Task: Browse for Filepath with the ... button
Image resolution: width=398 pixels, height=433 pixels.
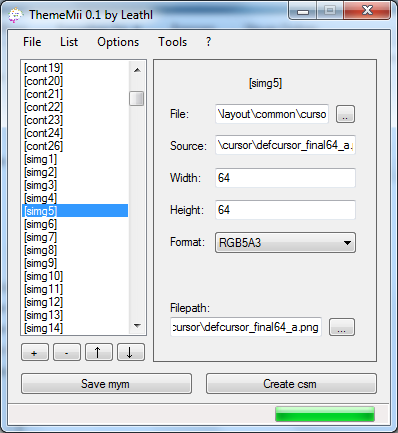Action: [342, 327]
